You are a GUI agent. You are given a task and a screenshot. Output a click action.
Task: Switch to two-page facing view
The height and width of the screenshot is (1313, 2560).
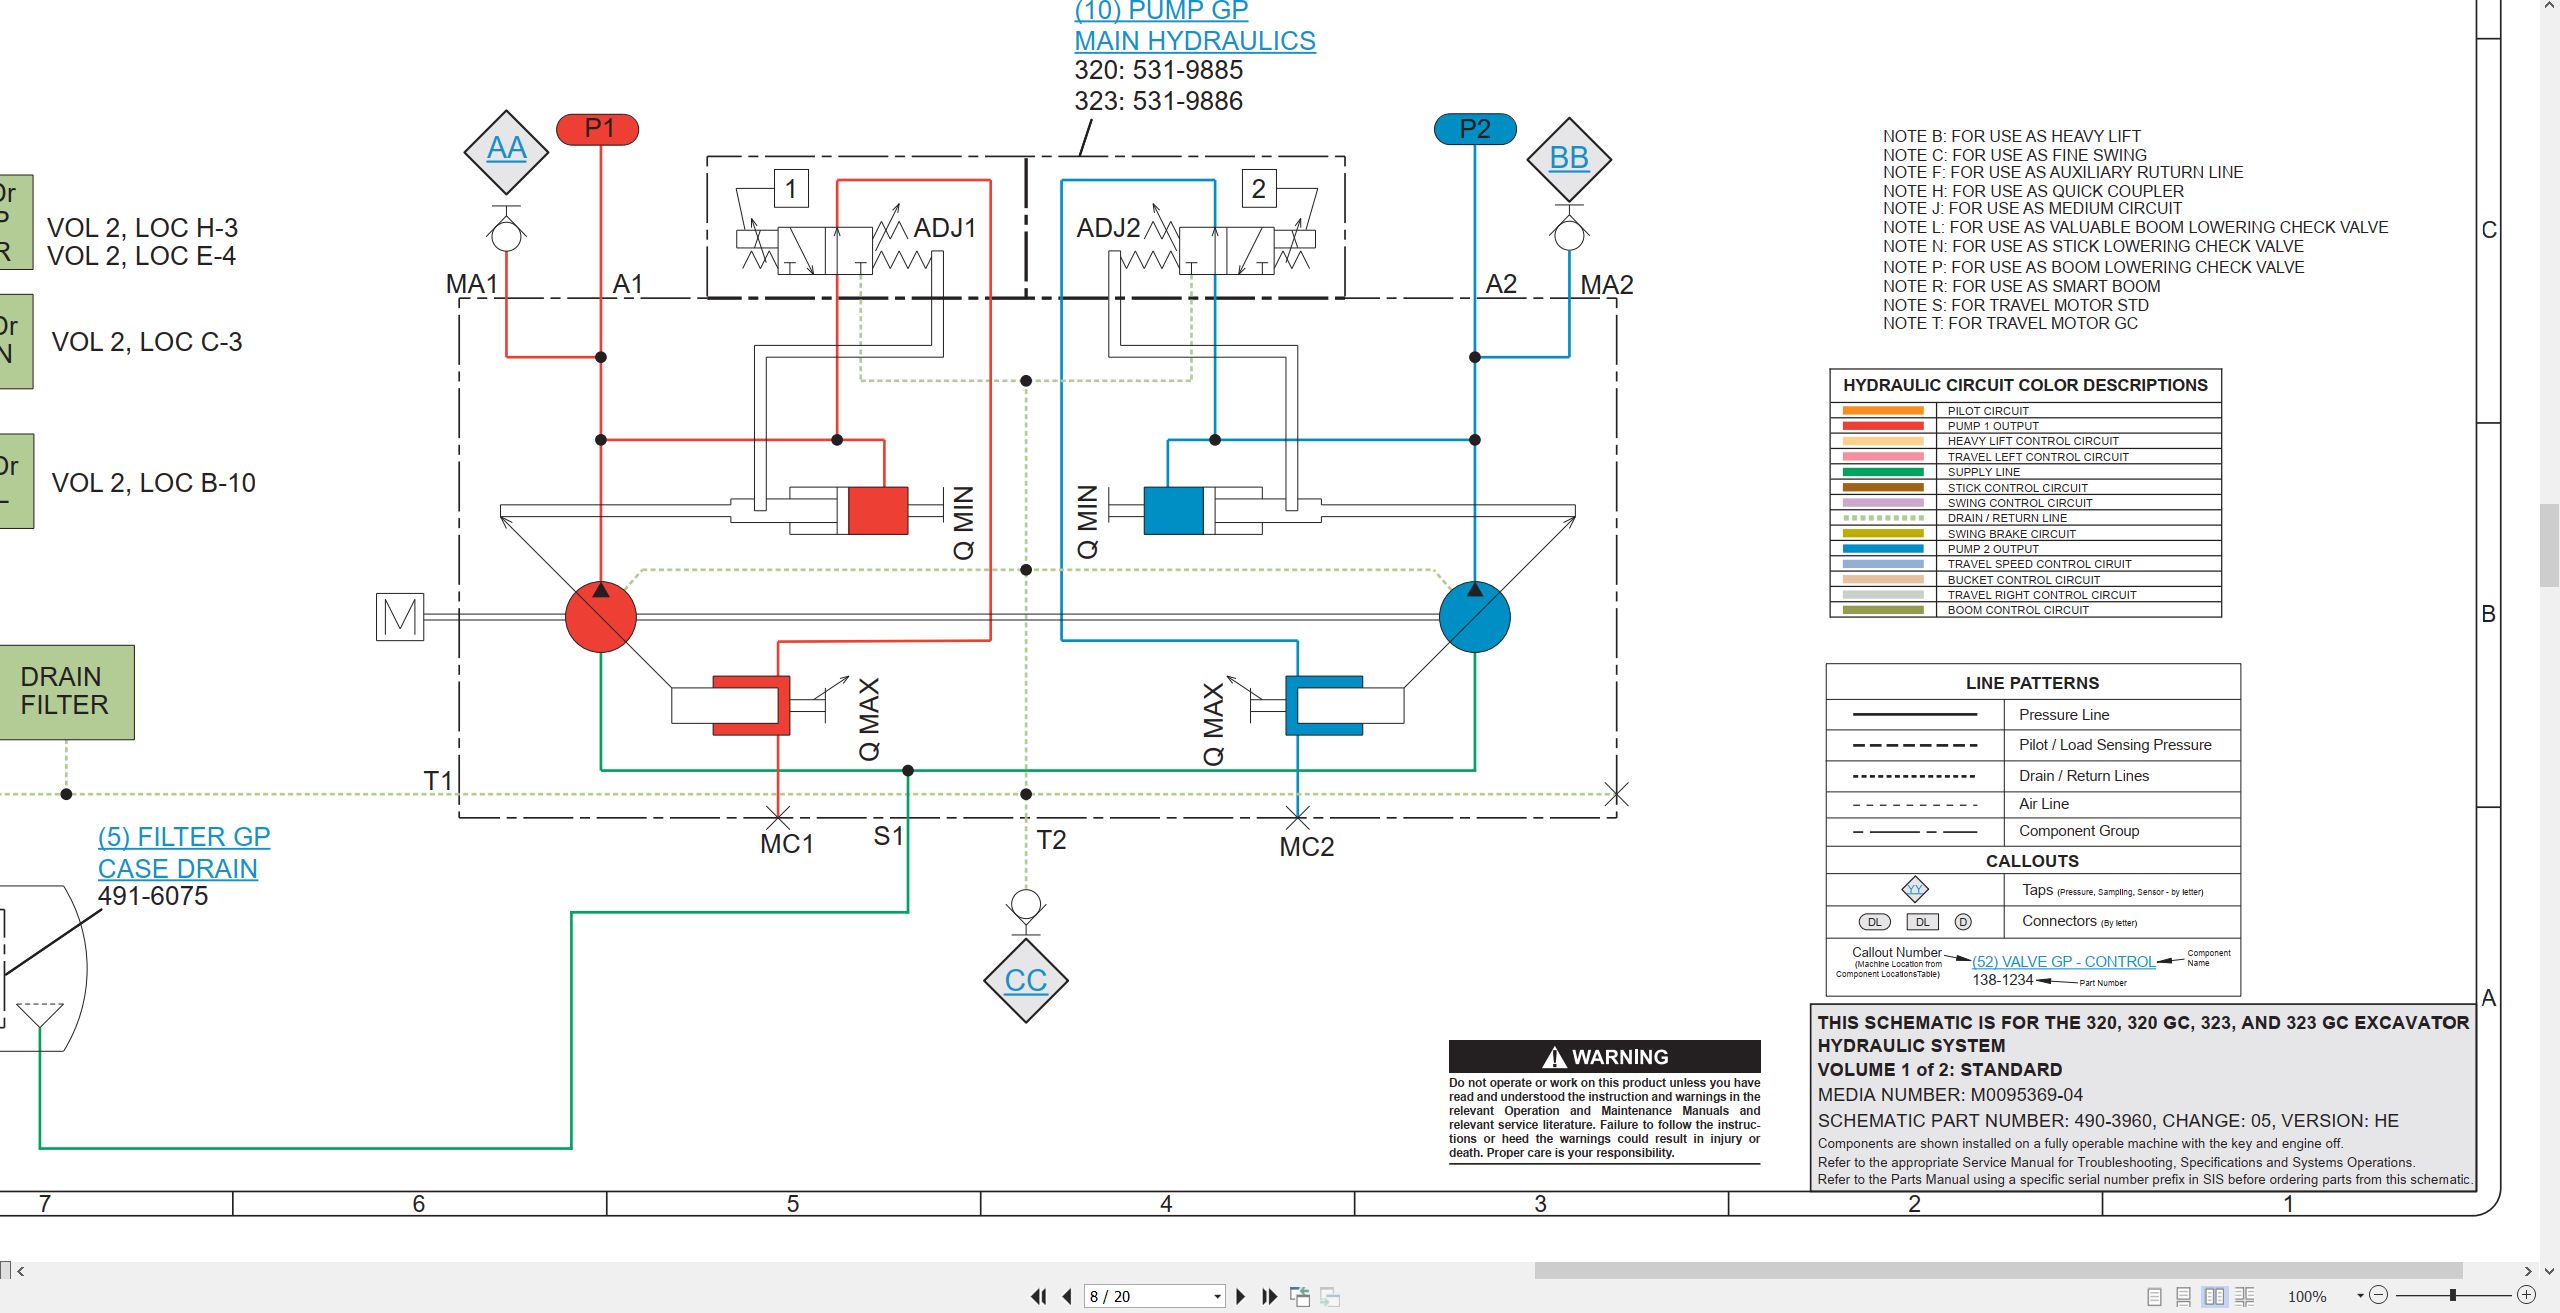(x=2215, y=1296)
